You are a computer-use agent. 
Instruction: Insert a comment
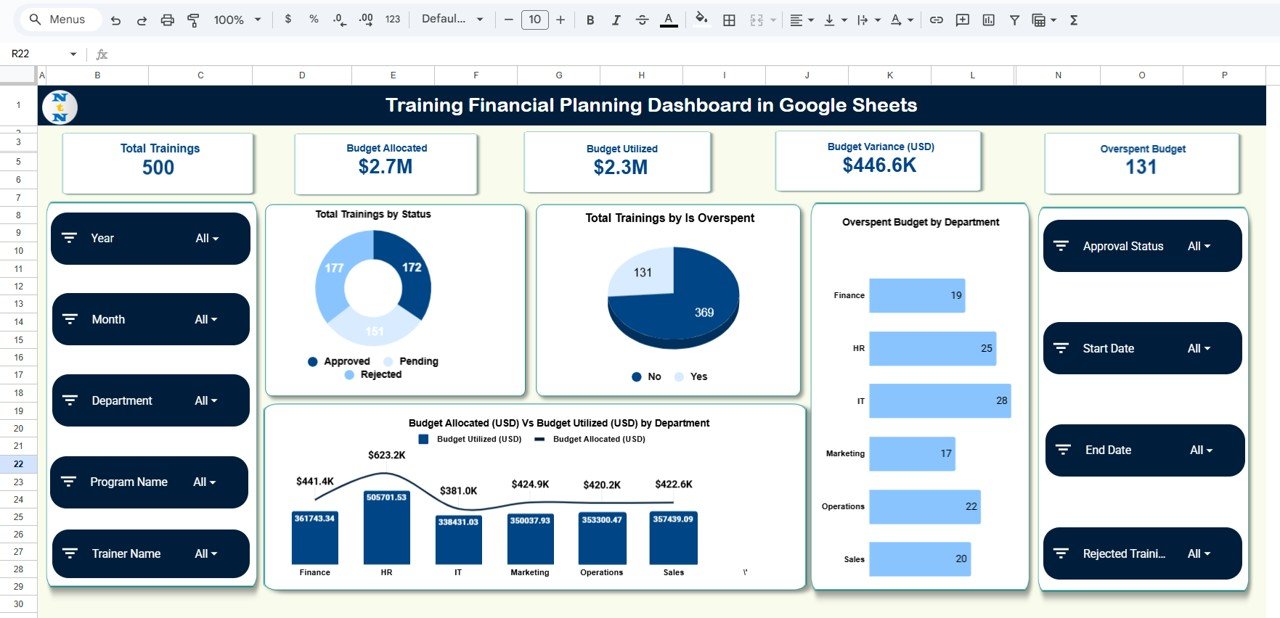point(961,19)
